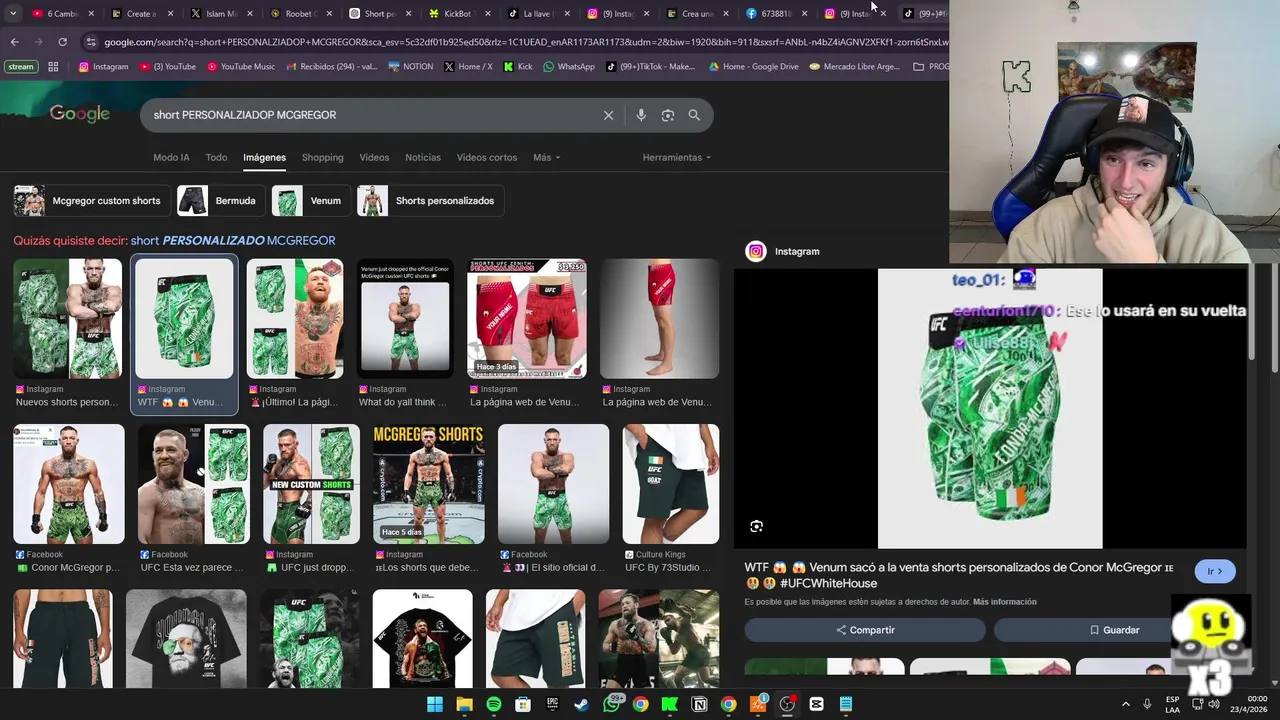Open the Culture Kings UFC shorts thumbnail
The width and height of the screenshot is (1280, 720).
point(670,484)
